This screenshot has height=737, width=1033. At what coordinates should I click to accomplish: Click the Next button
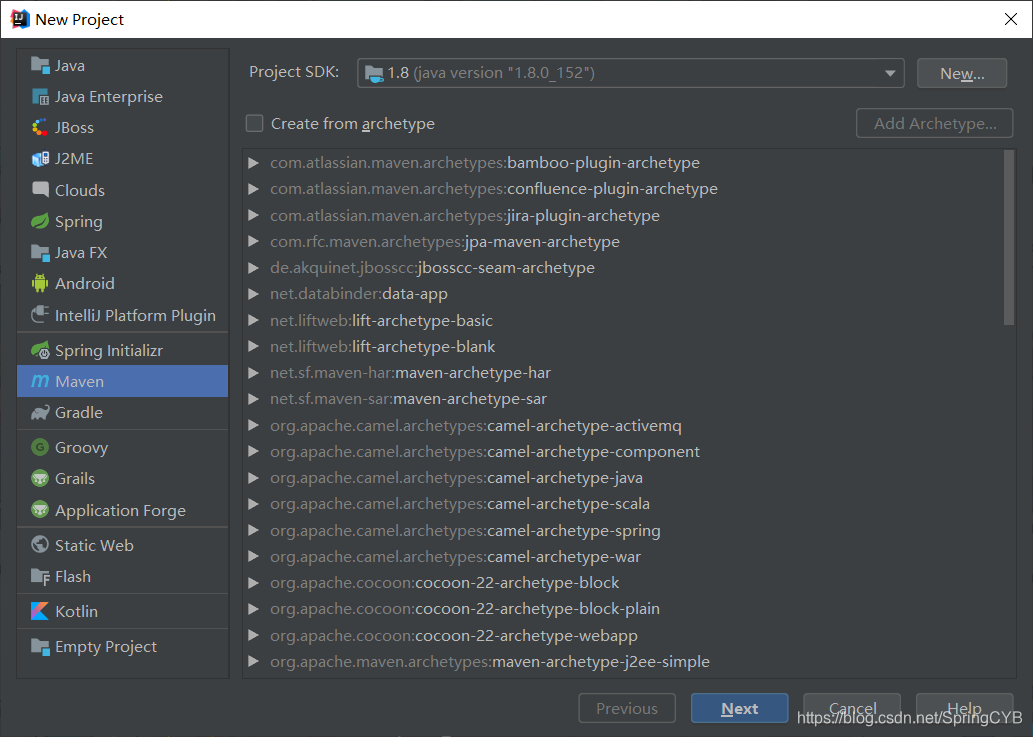point(739,708)
